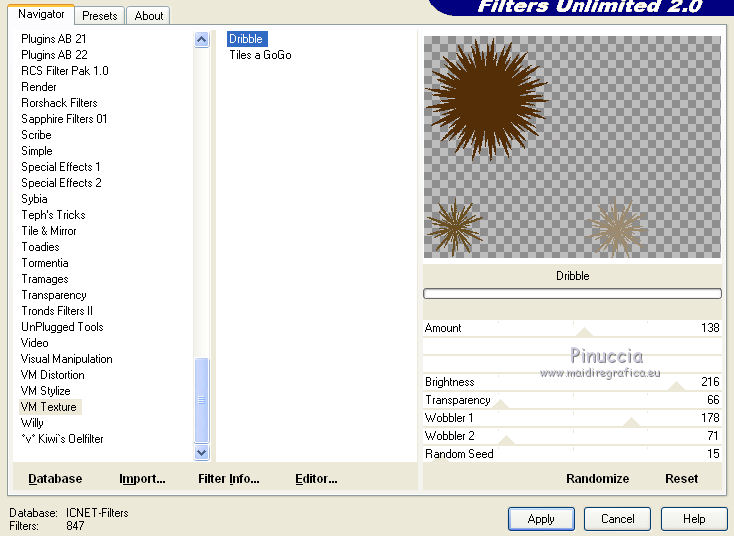Open the Presets tab
This screenshot has height=536, width=734.
coord(100,15)
